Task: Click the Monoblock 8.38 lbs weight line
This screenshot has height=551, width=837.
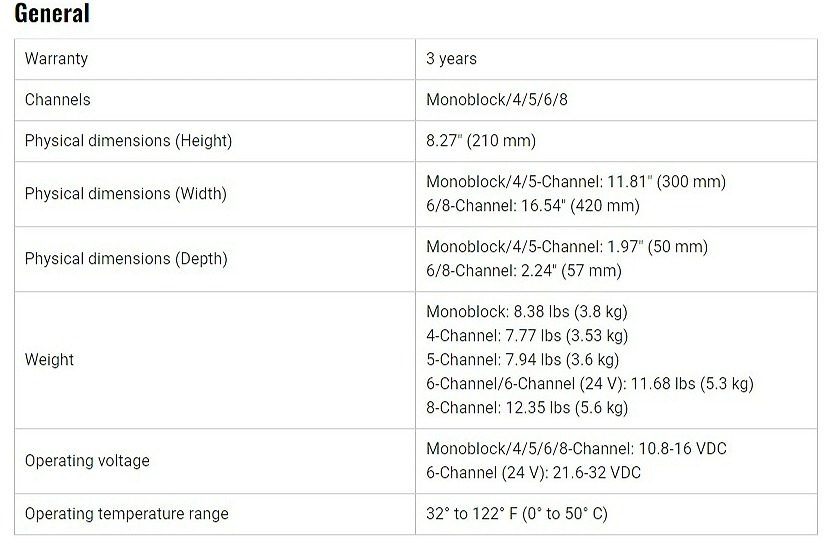Action: [526, 312]
